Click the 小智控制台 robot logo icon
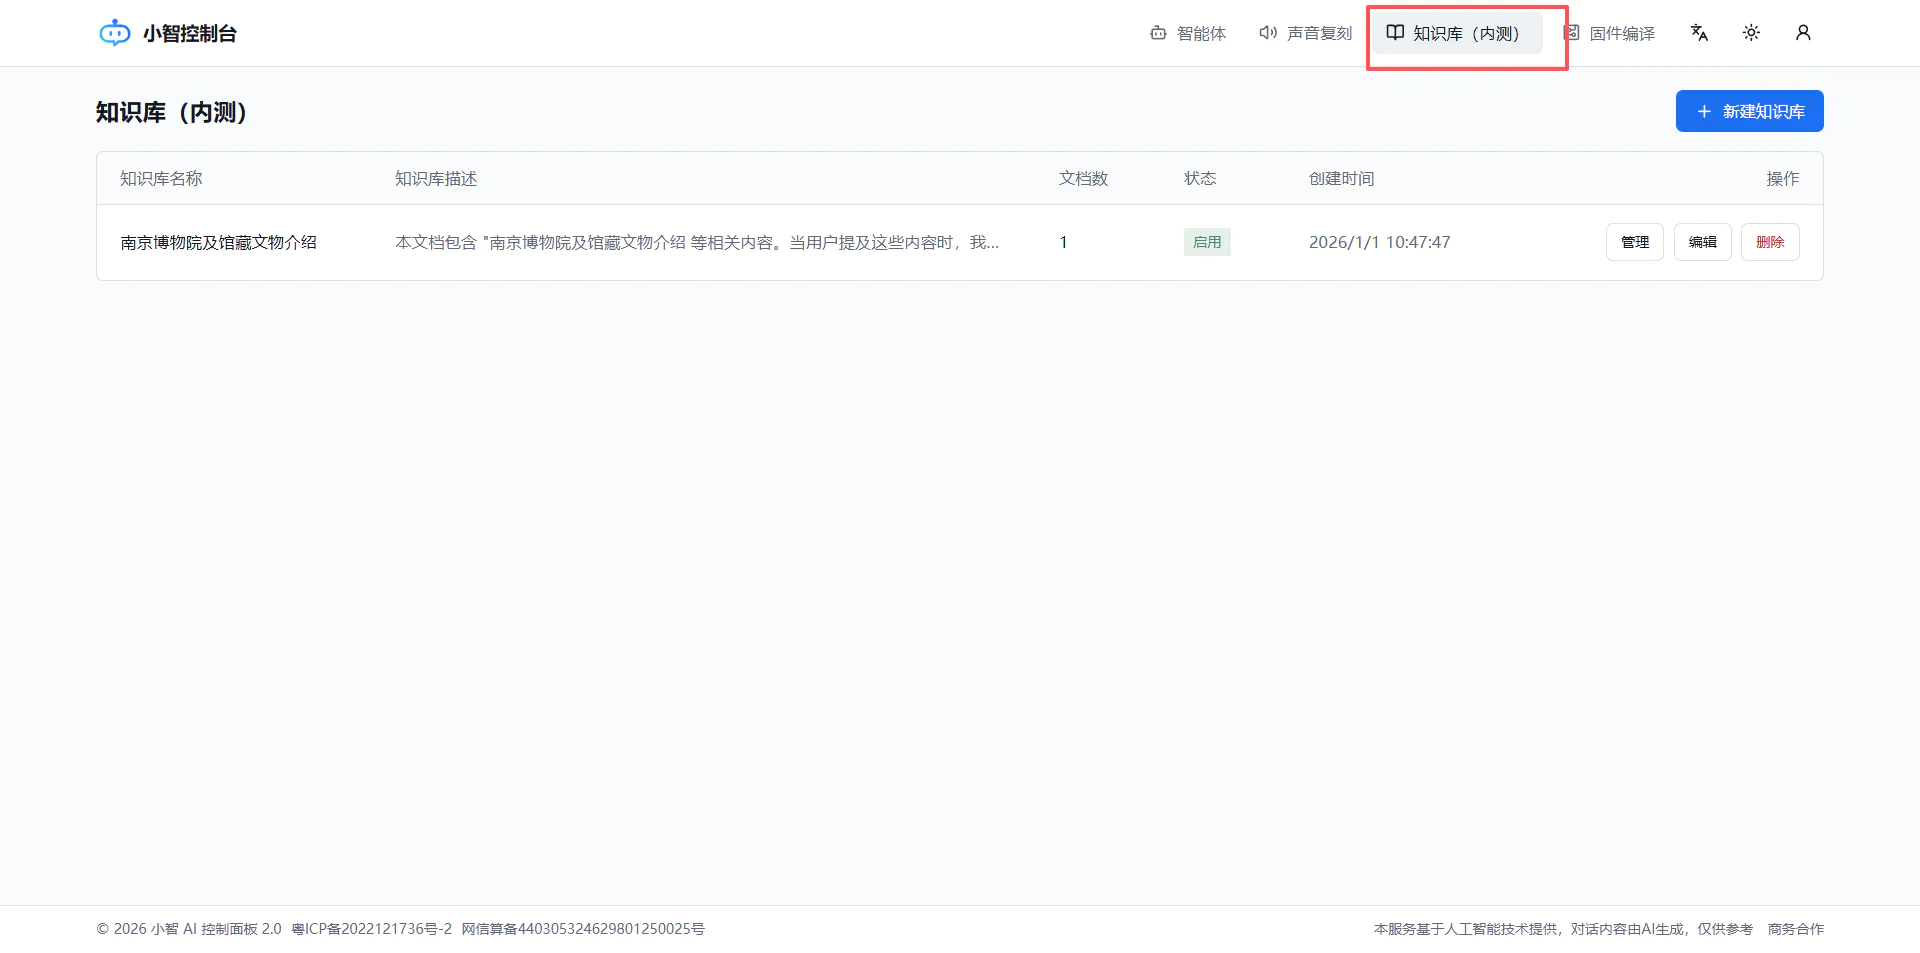The height and width of the screenshot is (953, 1920). tap(115, 33)
